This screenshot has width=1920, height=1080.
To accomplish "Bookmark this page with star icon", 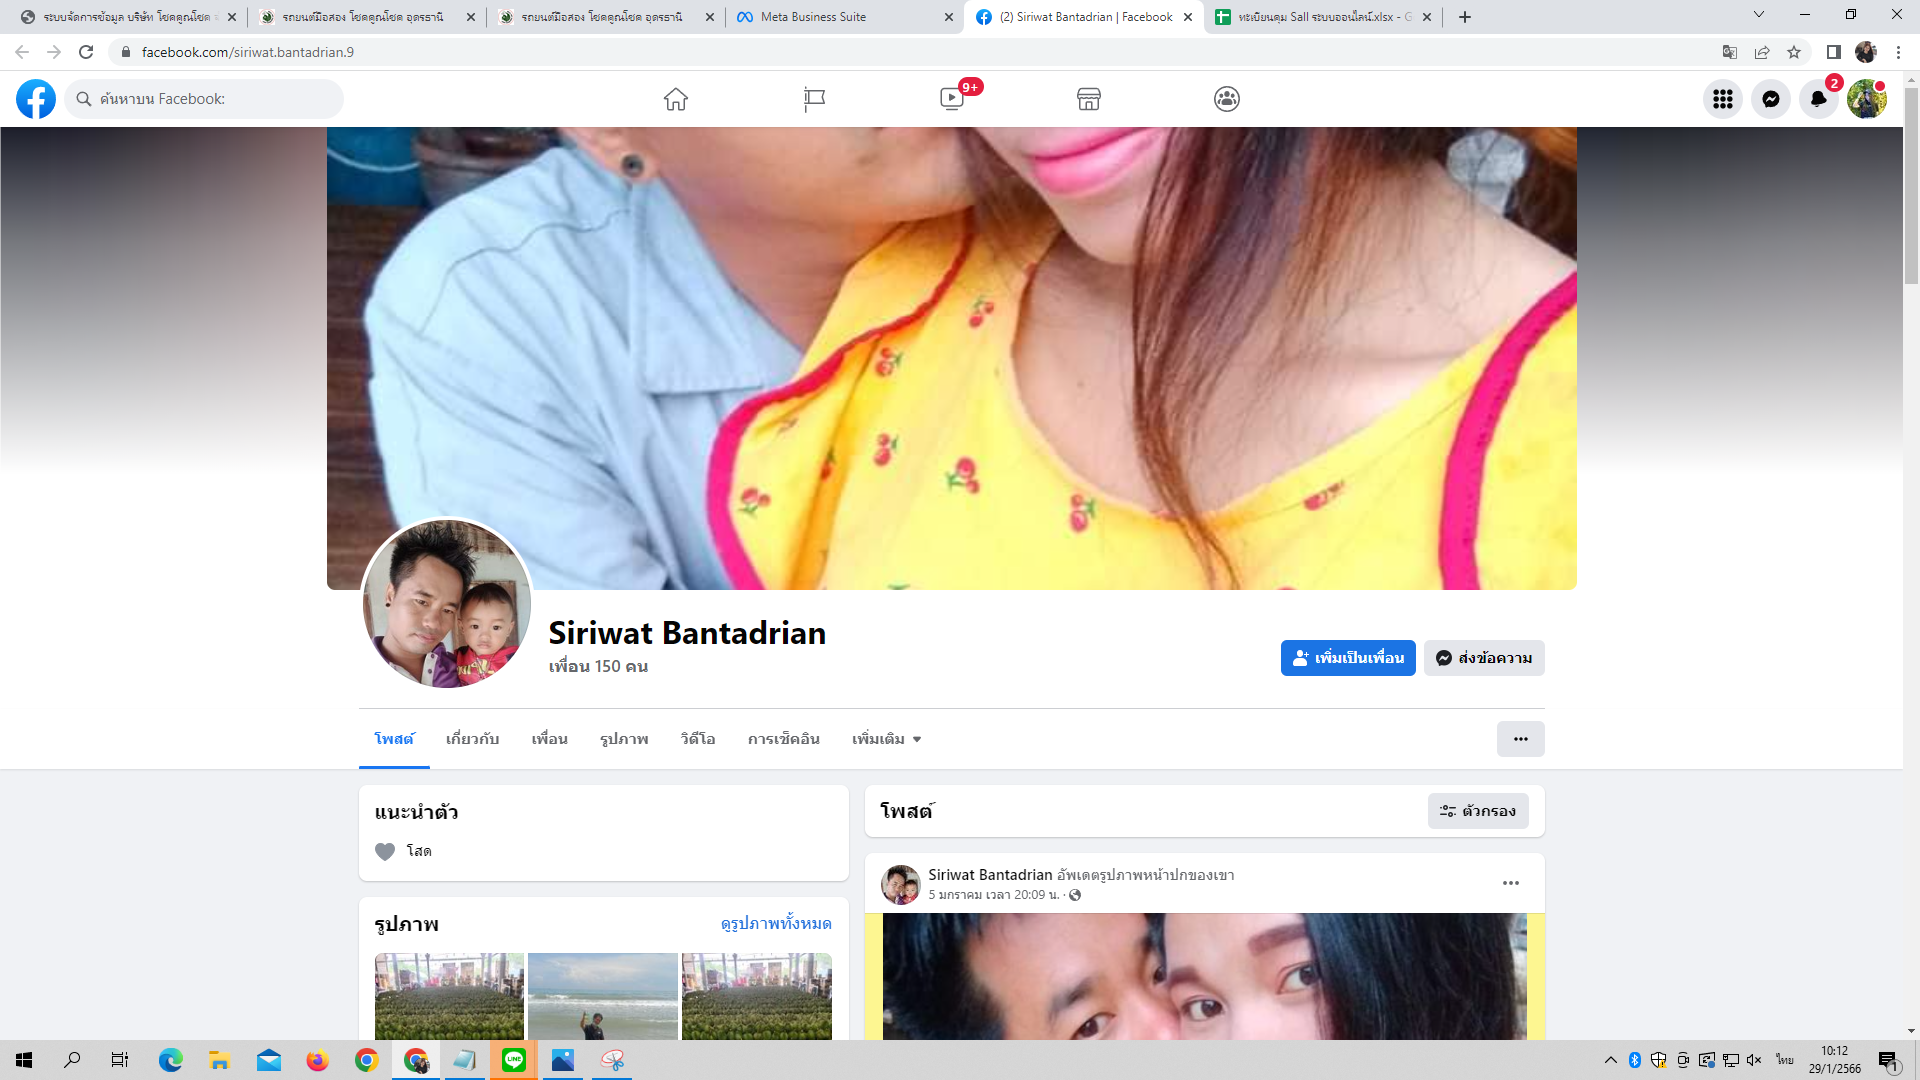I will (1794, 52).
